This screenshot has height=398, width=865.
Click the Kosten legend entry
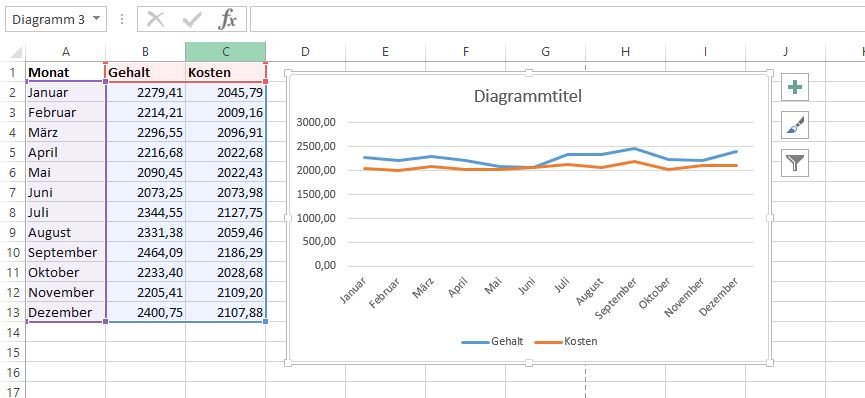pos(567,341)
